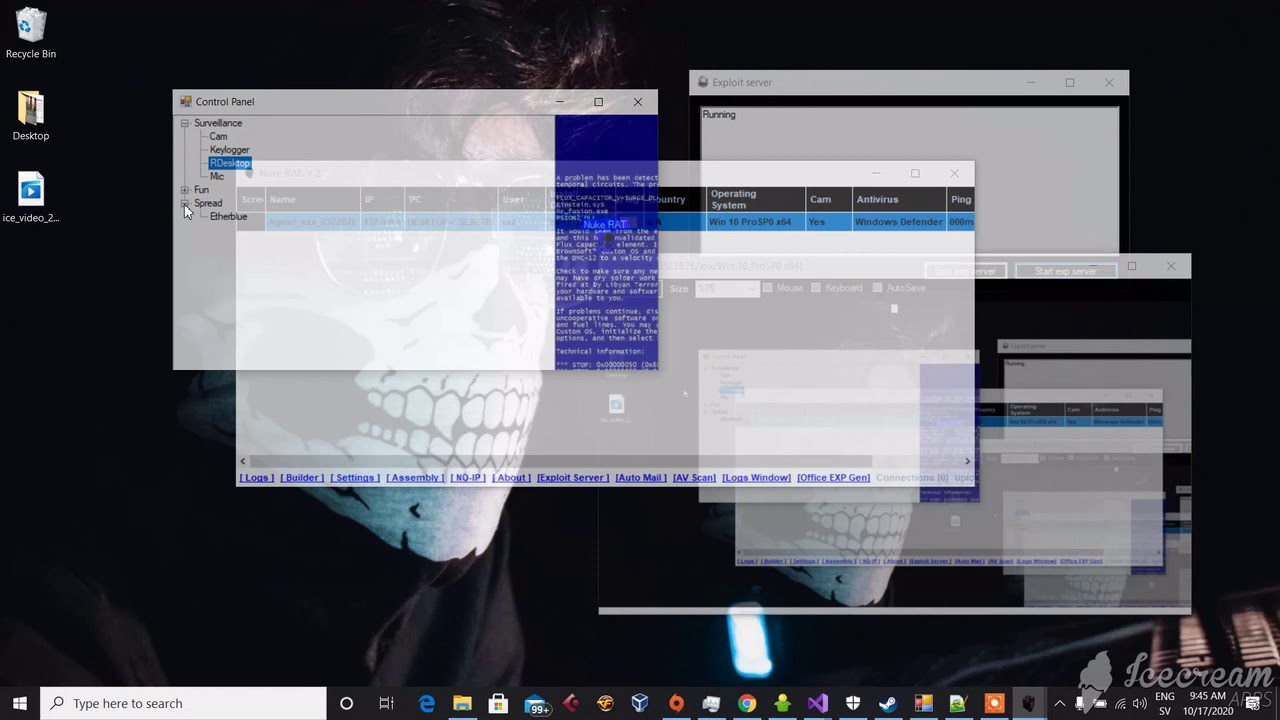Click the Ping column header
The height and width of the screenshot is (720, 1280).
click(x=960, y=199)
